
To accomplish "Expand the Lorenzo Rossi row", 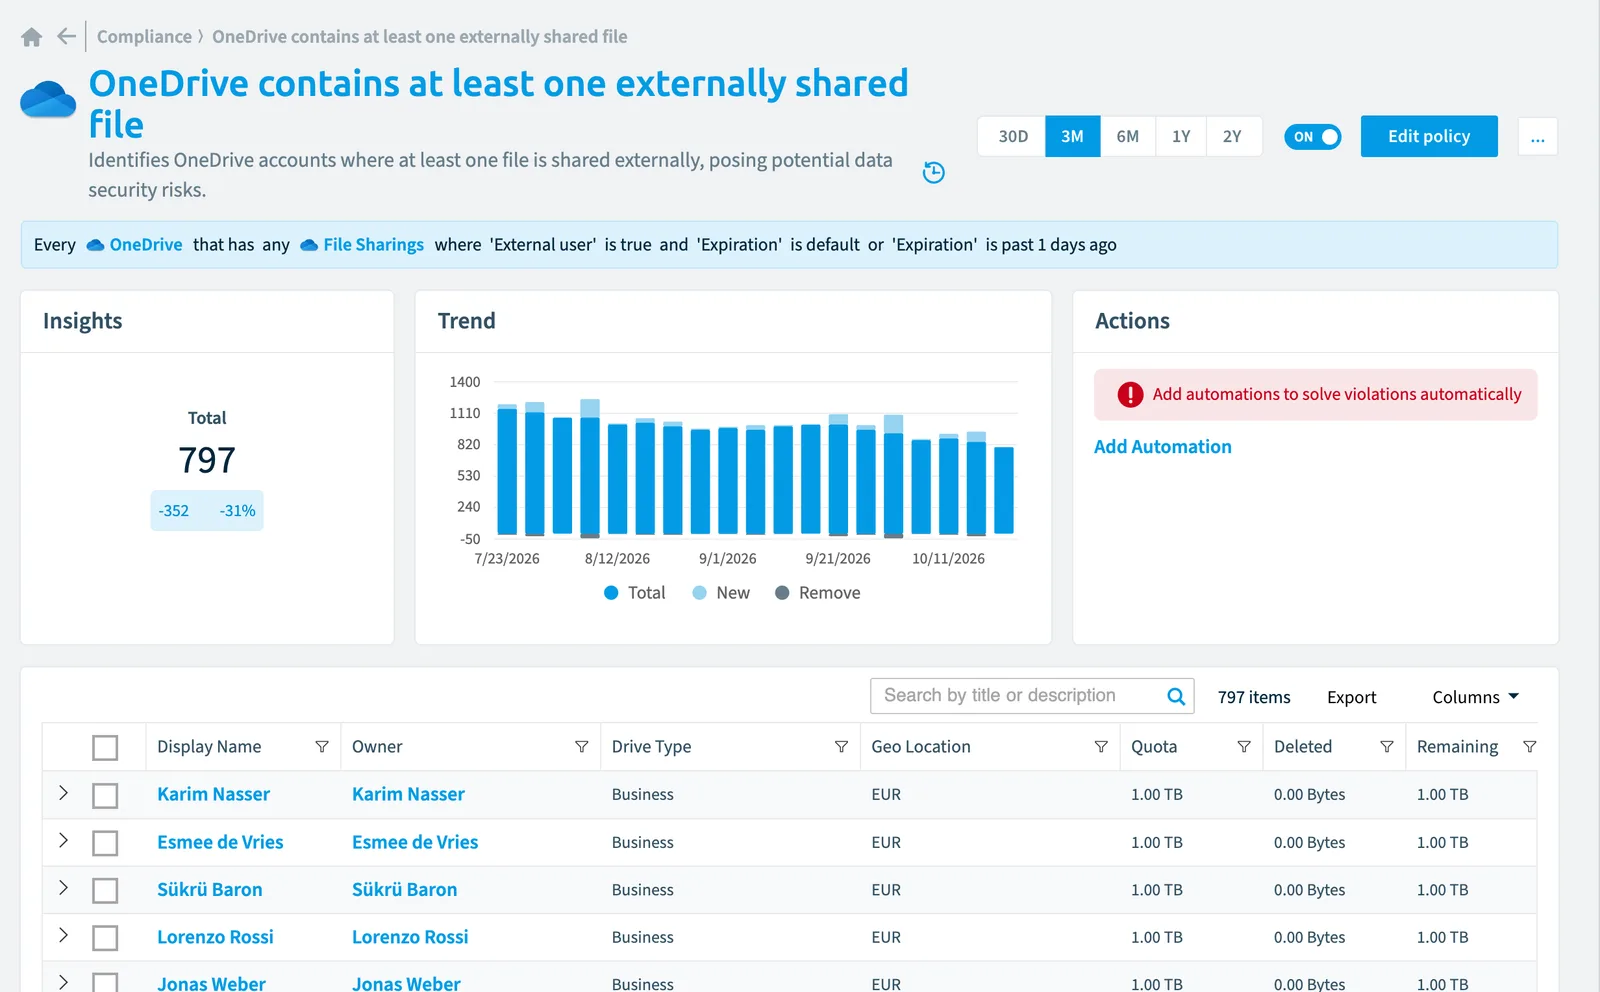I will pyautogui.click(x=63, y=935).
